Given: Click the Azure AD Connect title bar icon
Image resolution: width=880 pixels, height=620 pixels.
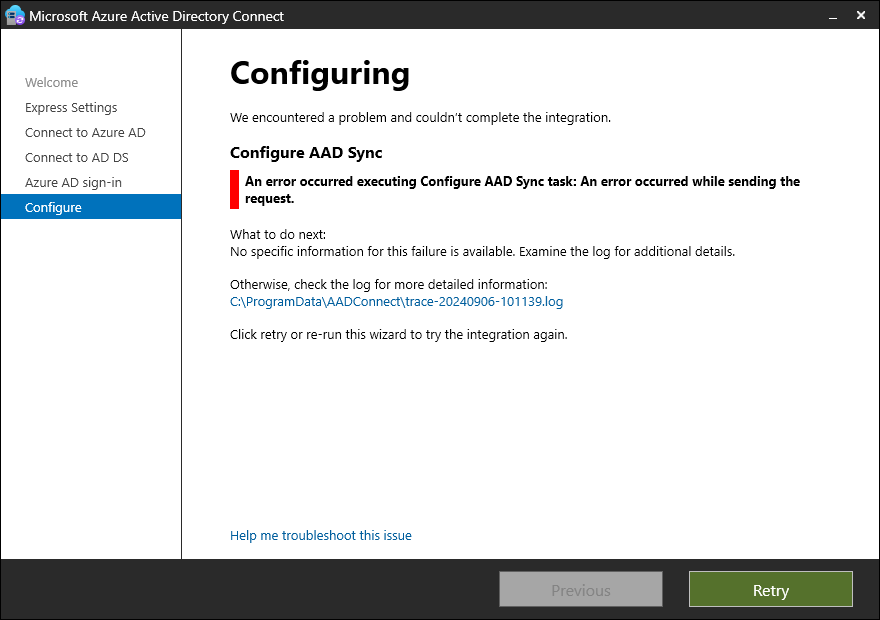Looking at the screenshot, I should click(x=15, y=16).
